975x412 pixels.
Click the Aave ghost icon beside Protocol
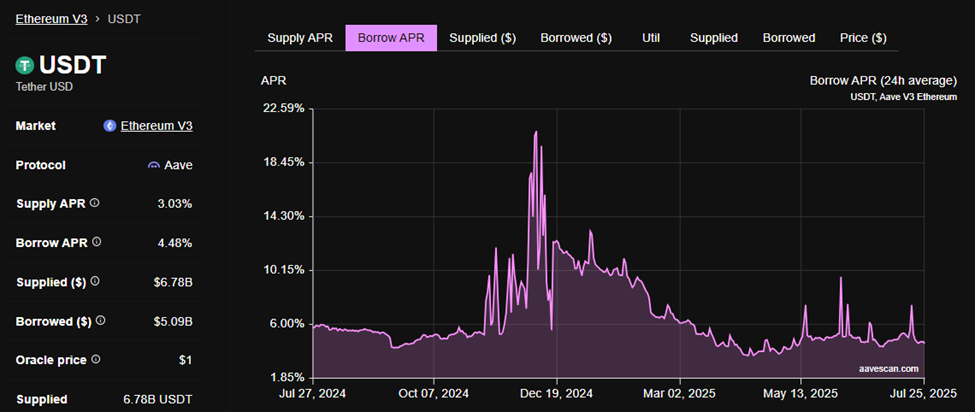154,165
